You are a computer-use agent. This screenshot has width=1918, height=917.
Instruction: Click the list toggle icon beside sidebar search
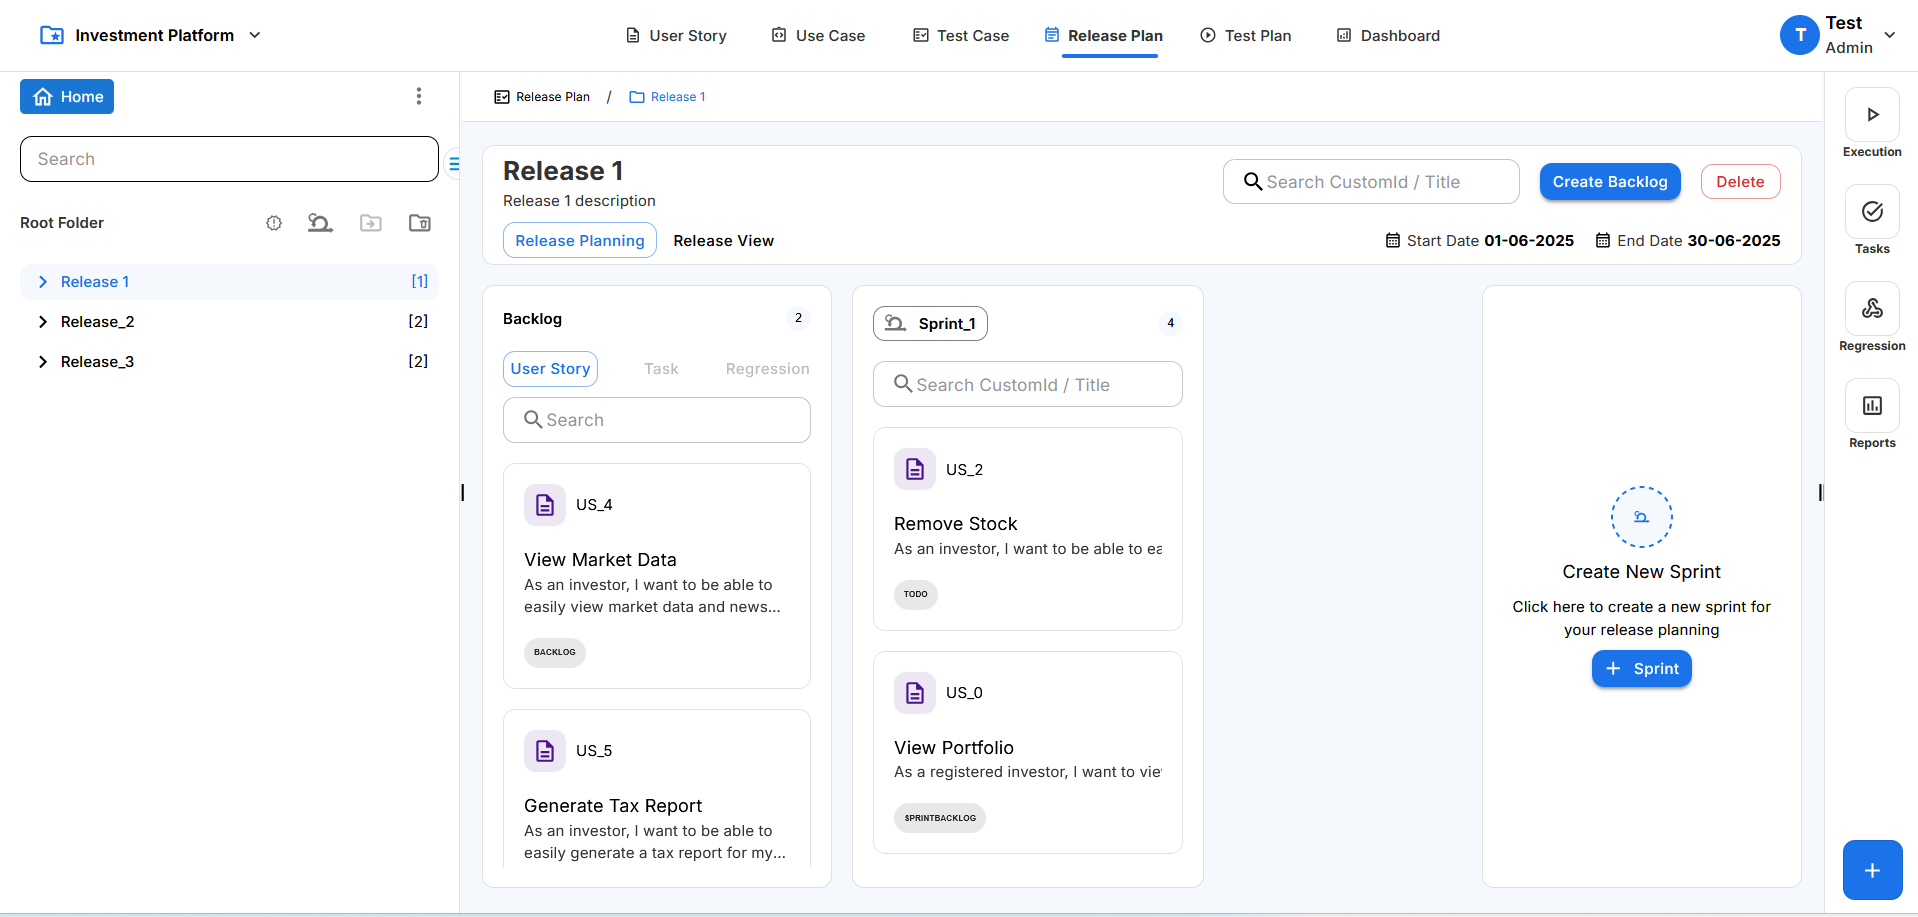click(x=454, y=163)
